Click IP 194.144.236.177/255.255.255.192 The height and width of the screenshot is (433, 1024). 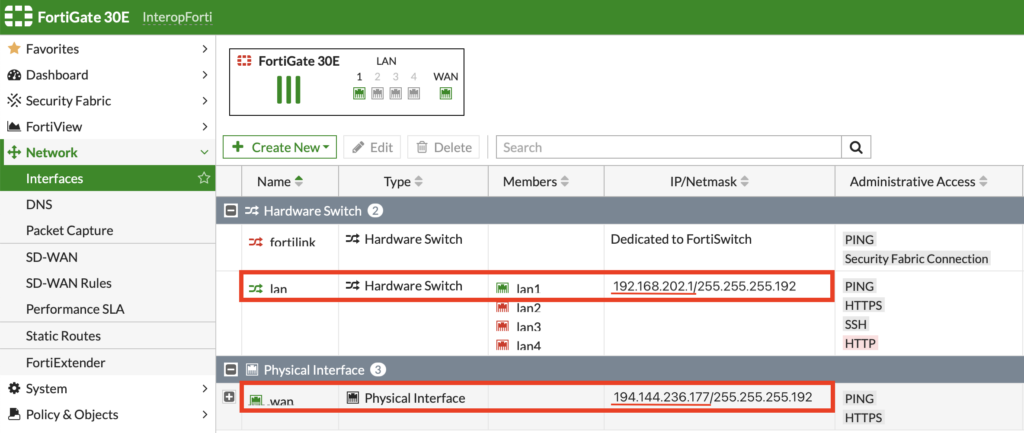(x=712, y=397)
